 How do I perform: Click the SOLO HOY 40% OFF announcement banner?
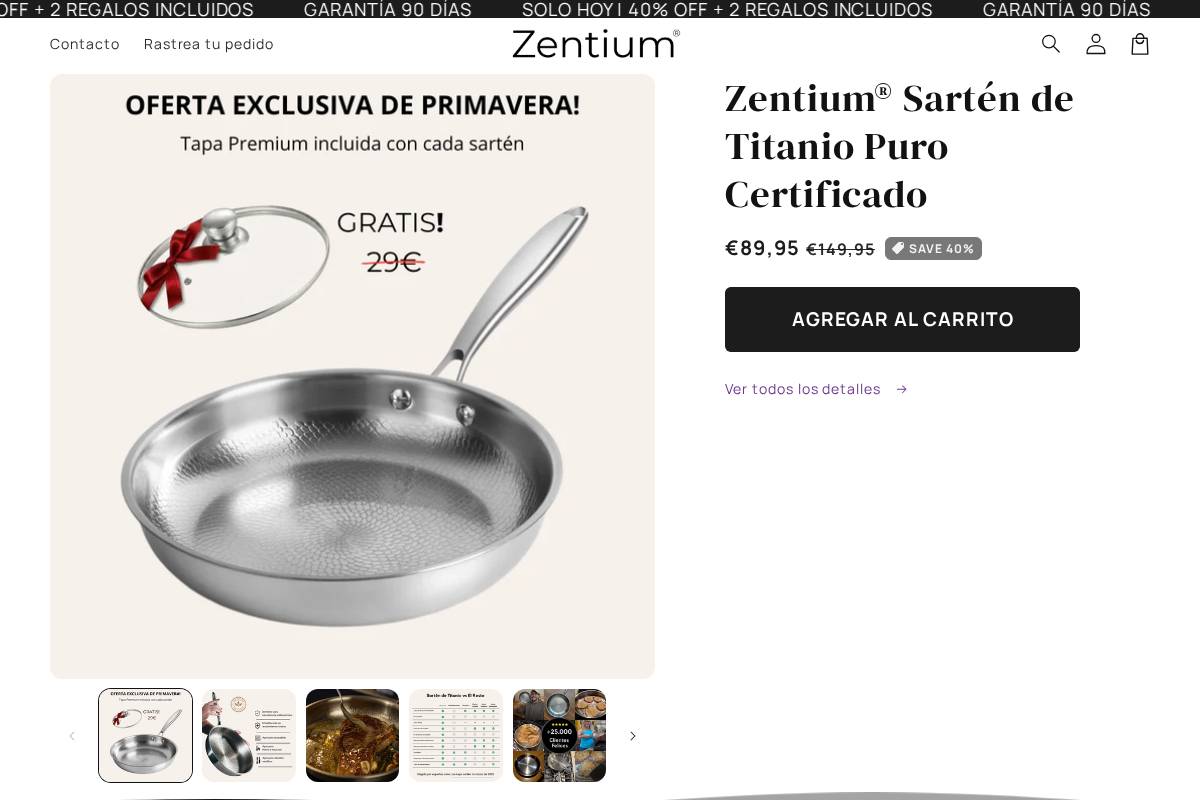click(x=727, y=10)
